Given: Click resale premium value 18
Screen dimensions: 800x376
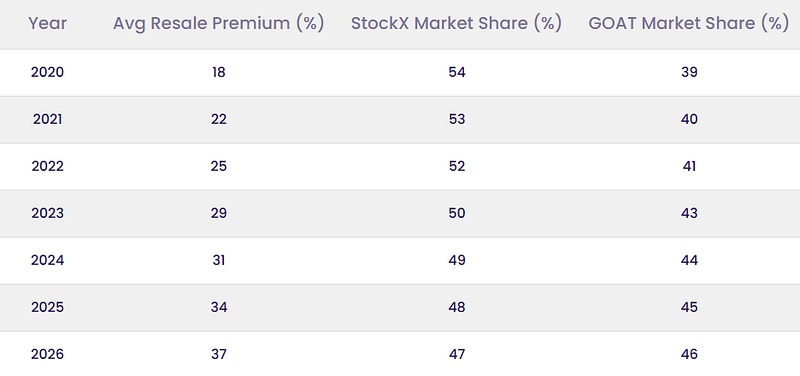Looking at the screenshot, I should 218,72.
